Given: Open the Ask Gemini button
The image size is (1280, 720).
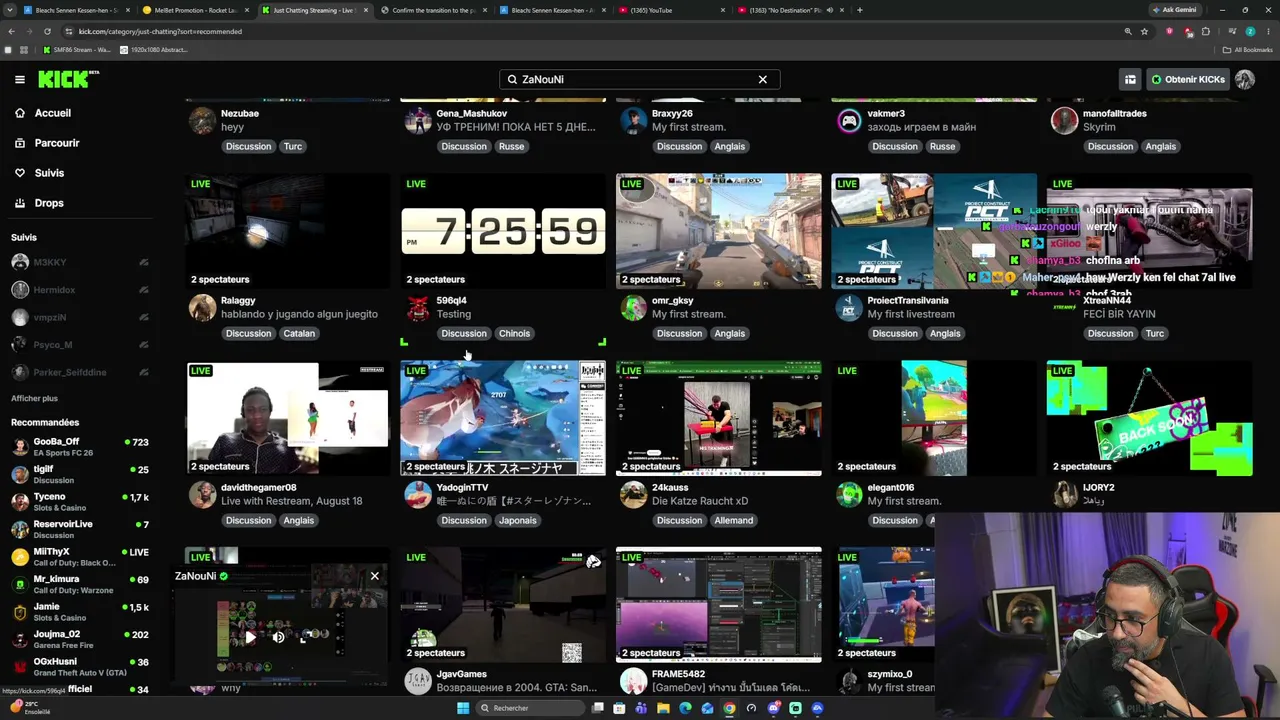Looking at the screenshot, I should tap(1176, 10).
